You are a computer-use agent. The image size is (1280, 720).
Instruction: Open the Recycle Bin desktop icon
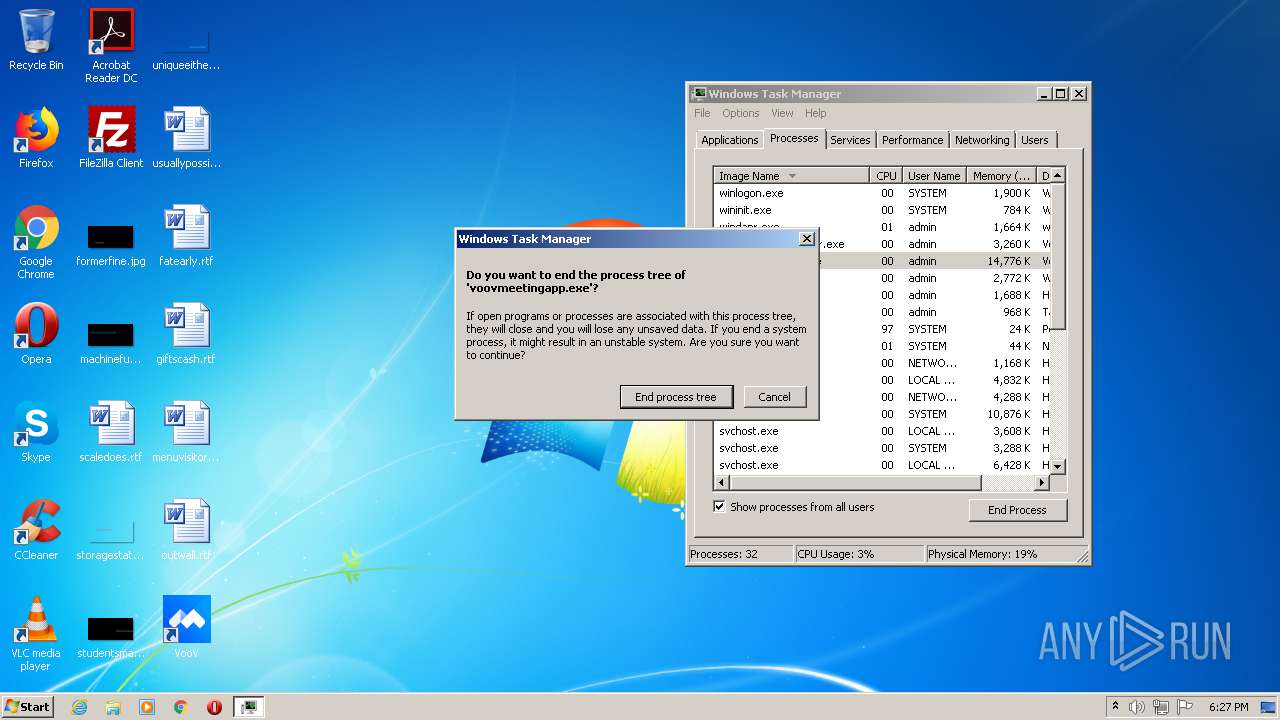(x=36, y=40)
